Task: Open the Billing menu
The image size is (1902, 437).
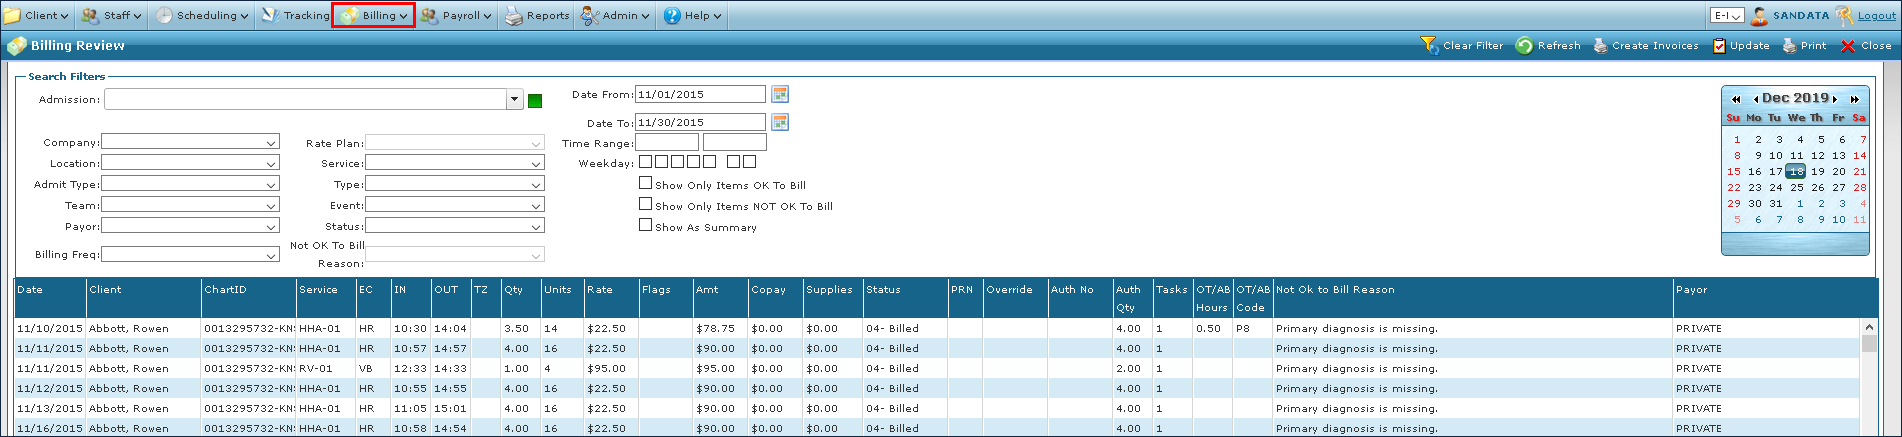Action: point(374,16)
